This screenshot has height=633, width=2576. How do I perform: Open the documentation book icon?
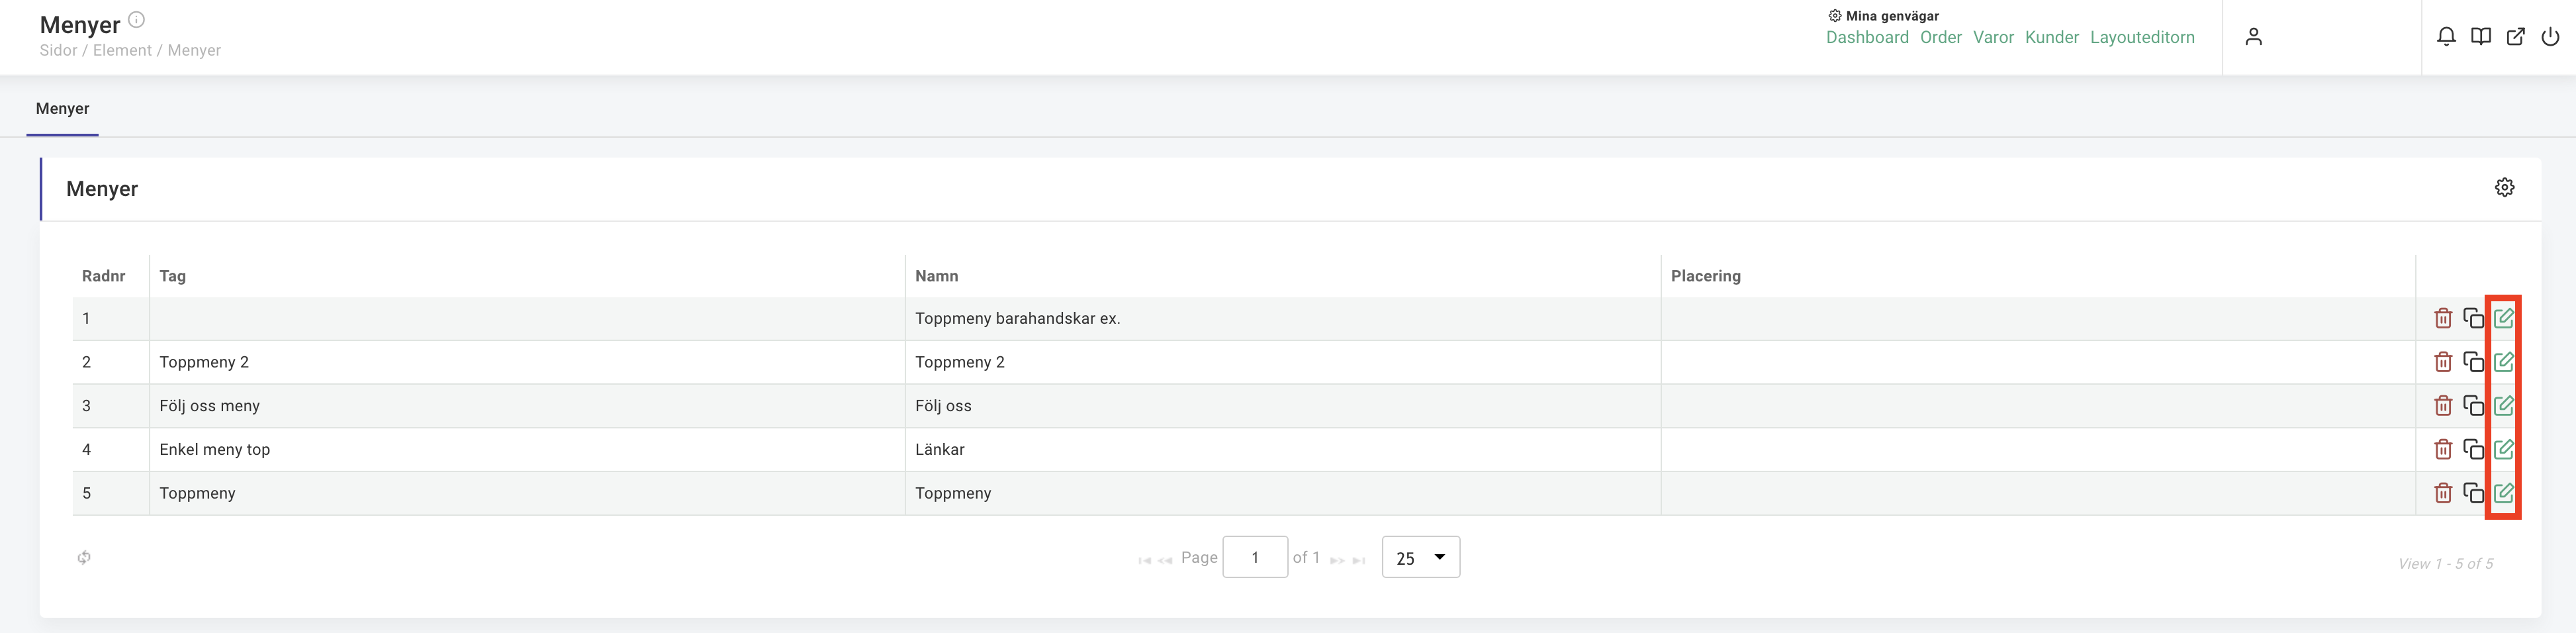point(2481,37)
